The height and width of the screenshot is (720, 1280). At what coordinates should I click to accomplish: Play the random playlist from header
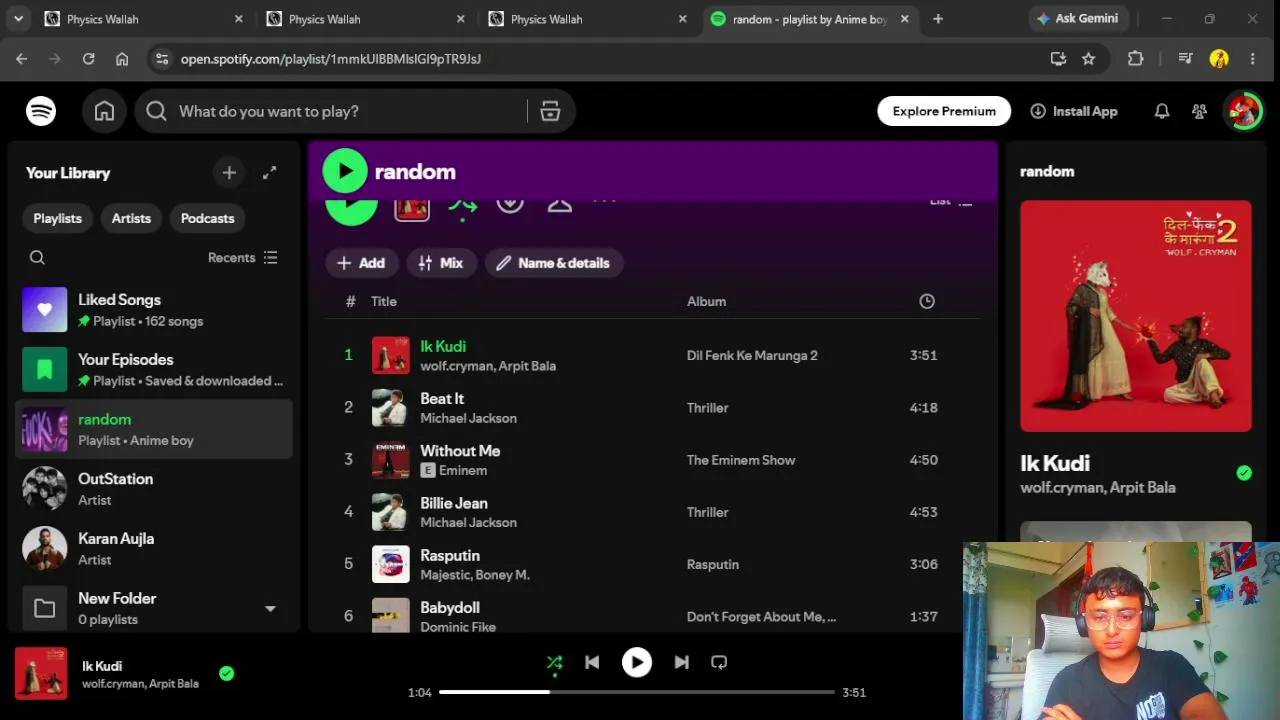coord(345,171)
